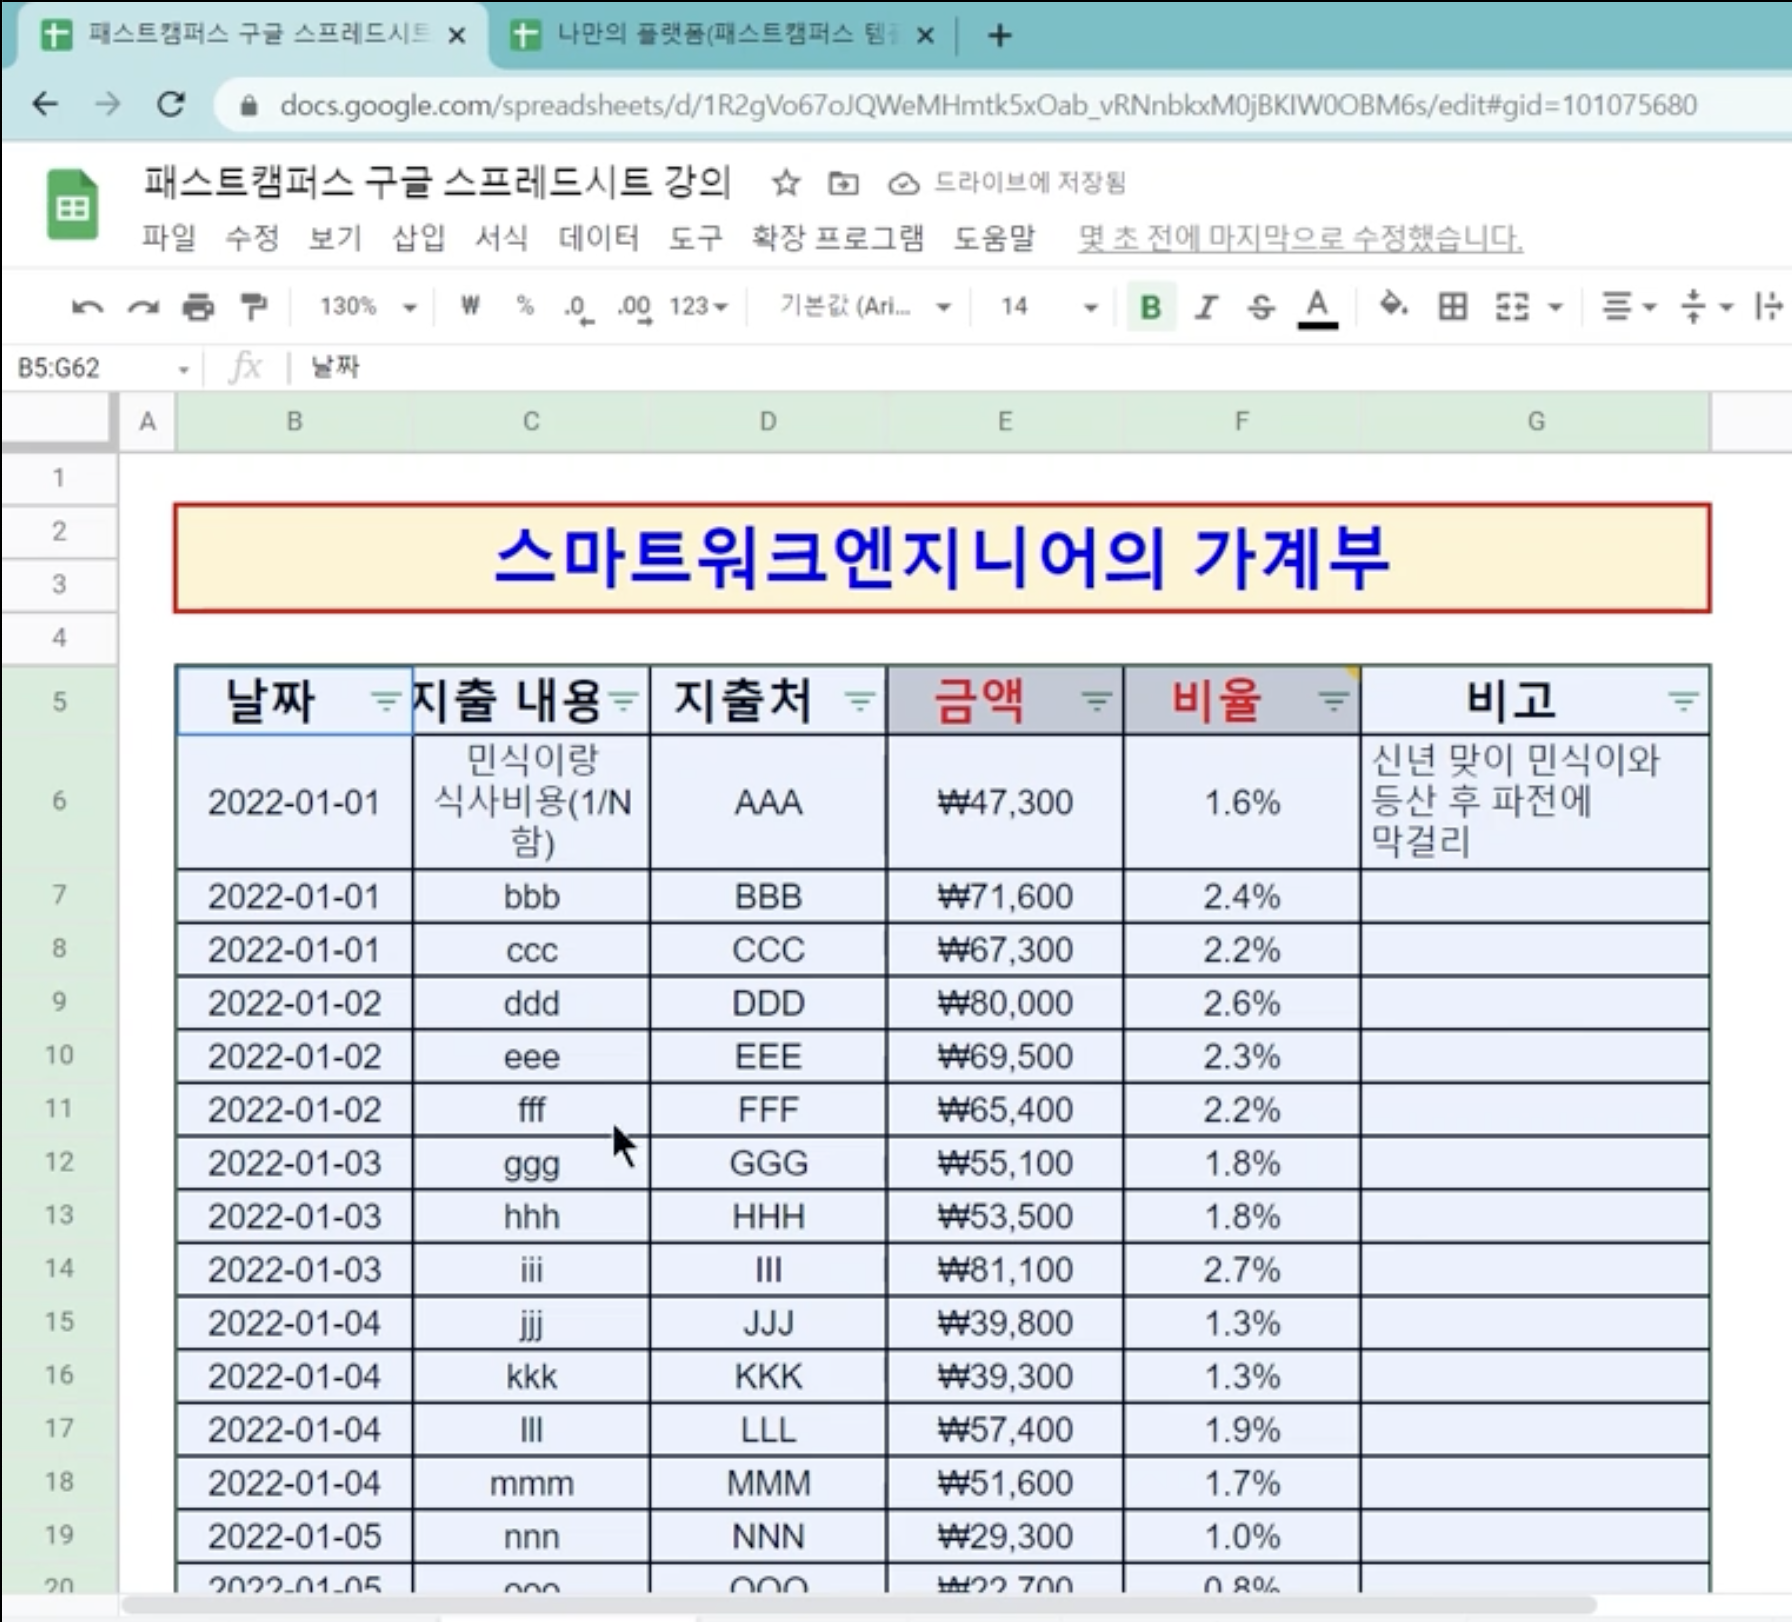Click the Google Sheets home logo
1792x1622 pixels.
coord(72,205)
